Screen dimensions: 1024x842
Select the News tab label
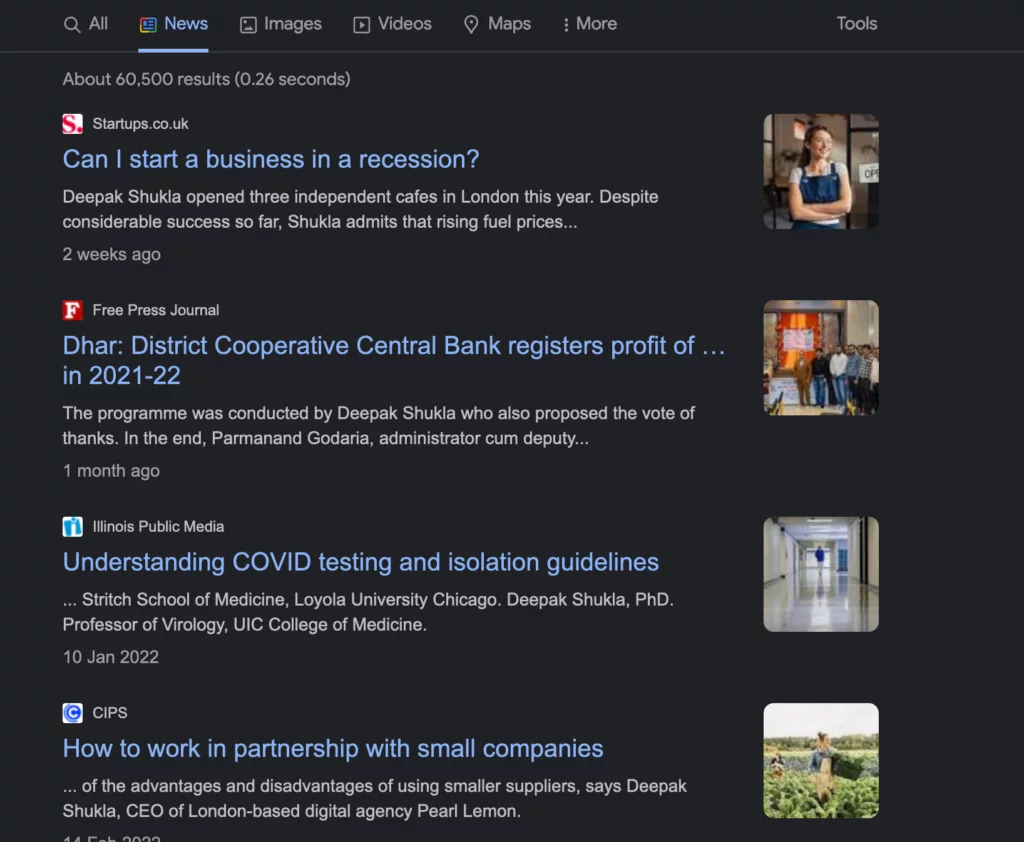(x=186, y=24)
